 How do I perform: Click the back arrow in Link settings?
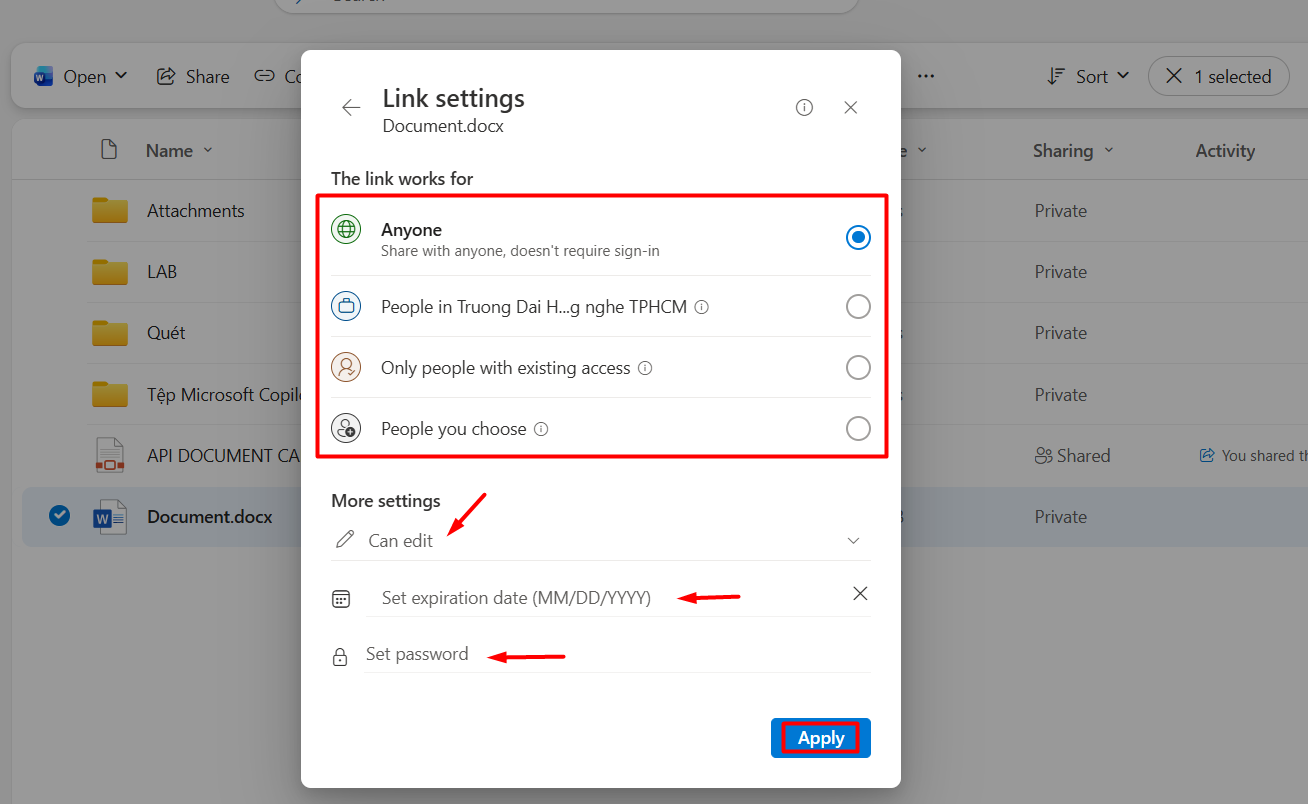point(351,108)
